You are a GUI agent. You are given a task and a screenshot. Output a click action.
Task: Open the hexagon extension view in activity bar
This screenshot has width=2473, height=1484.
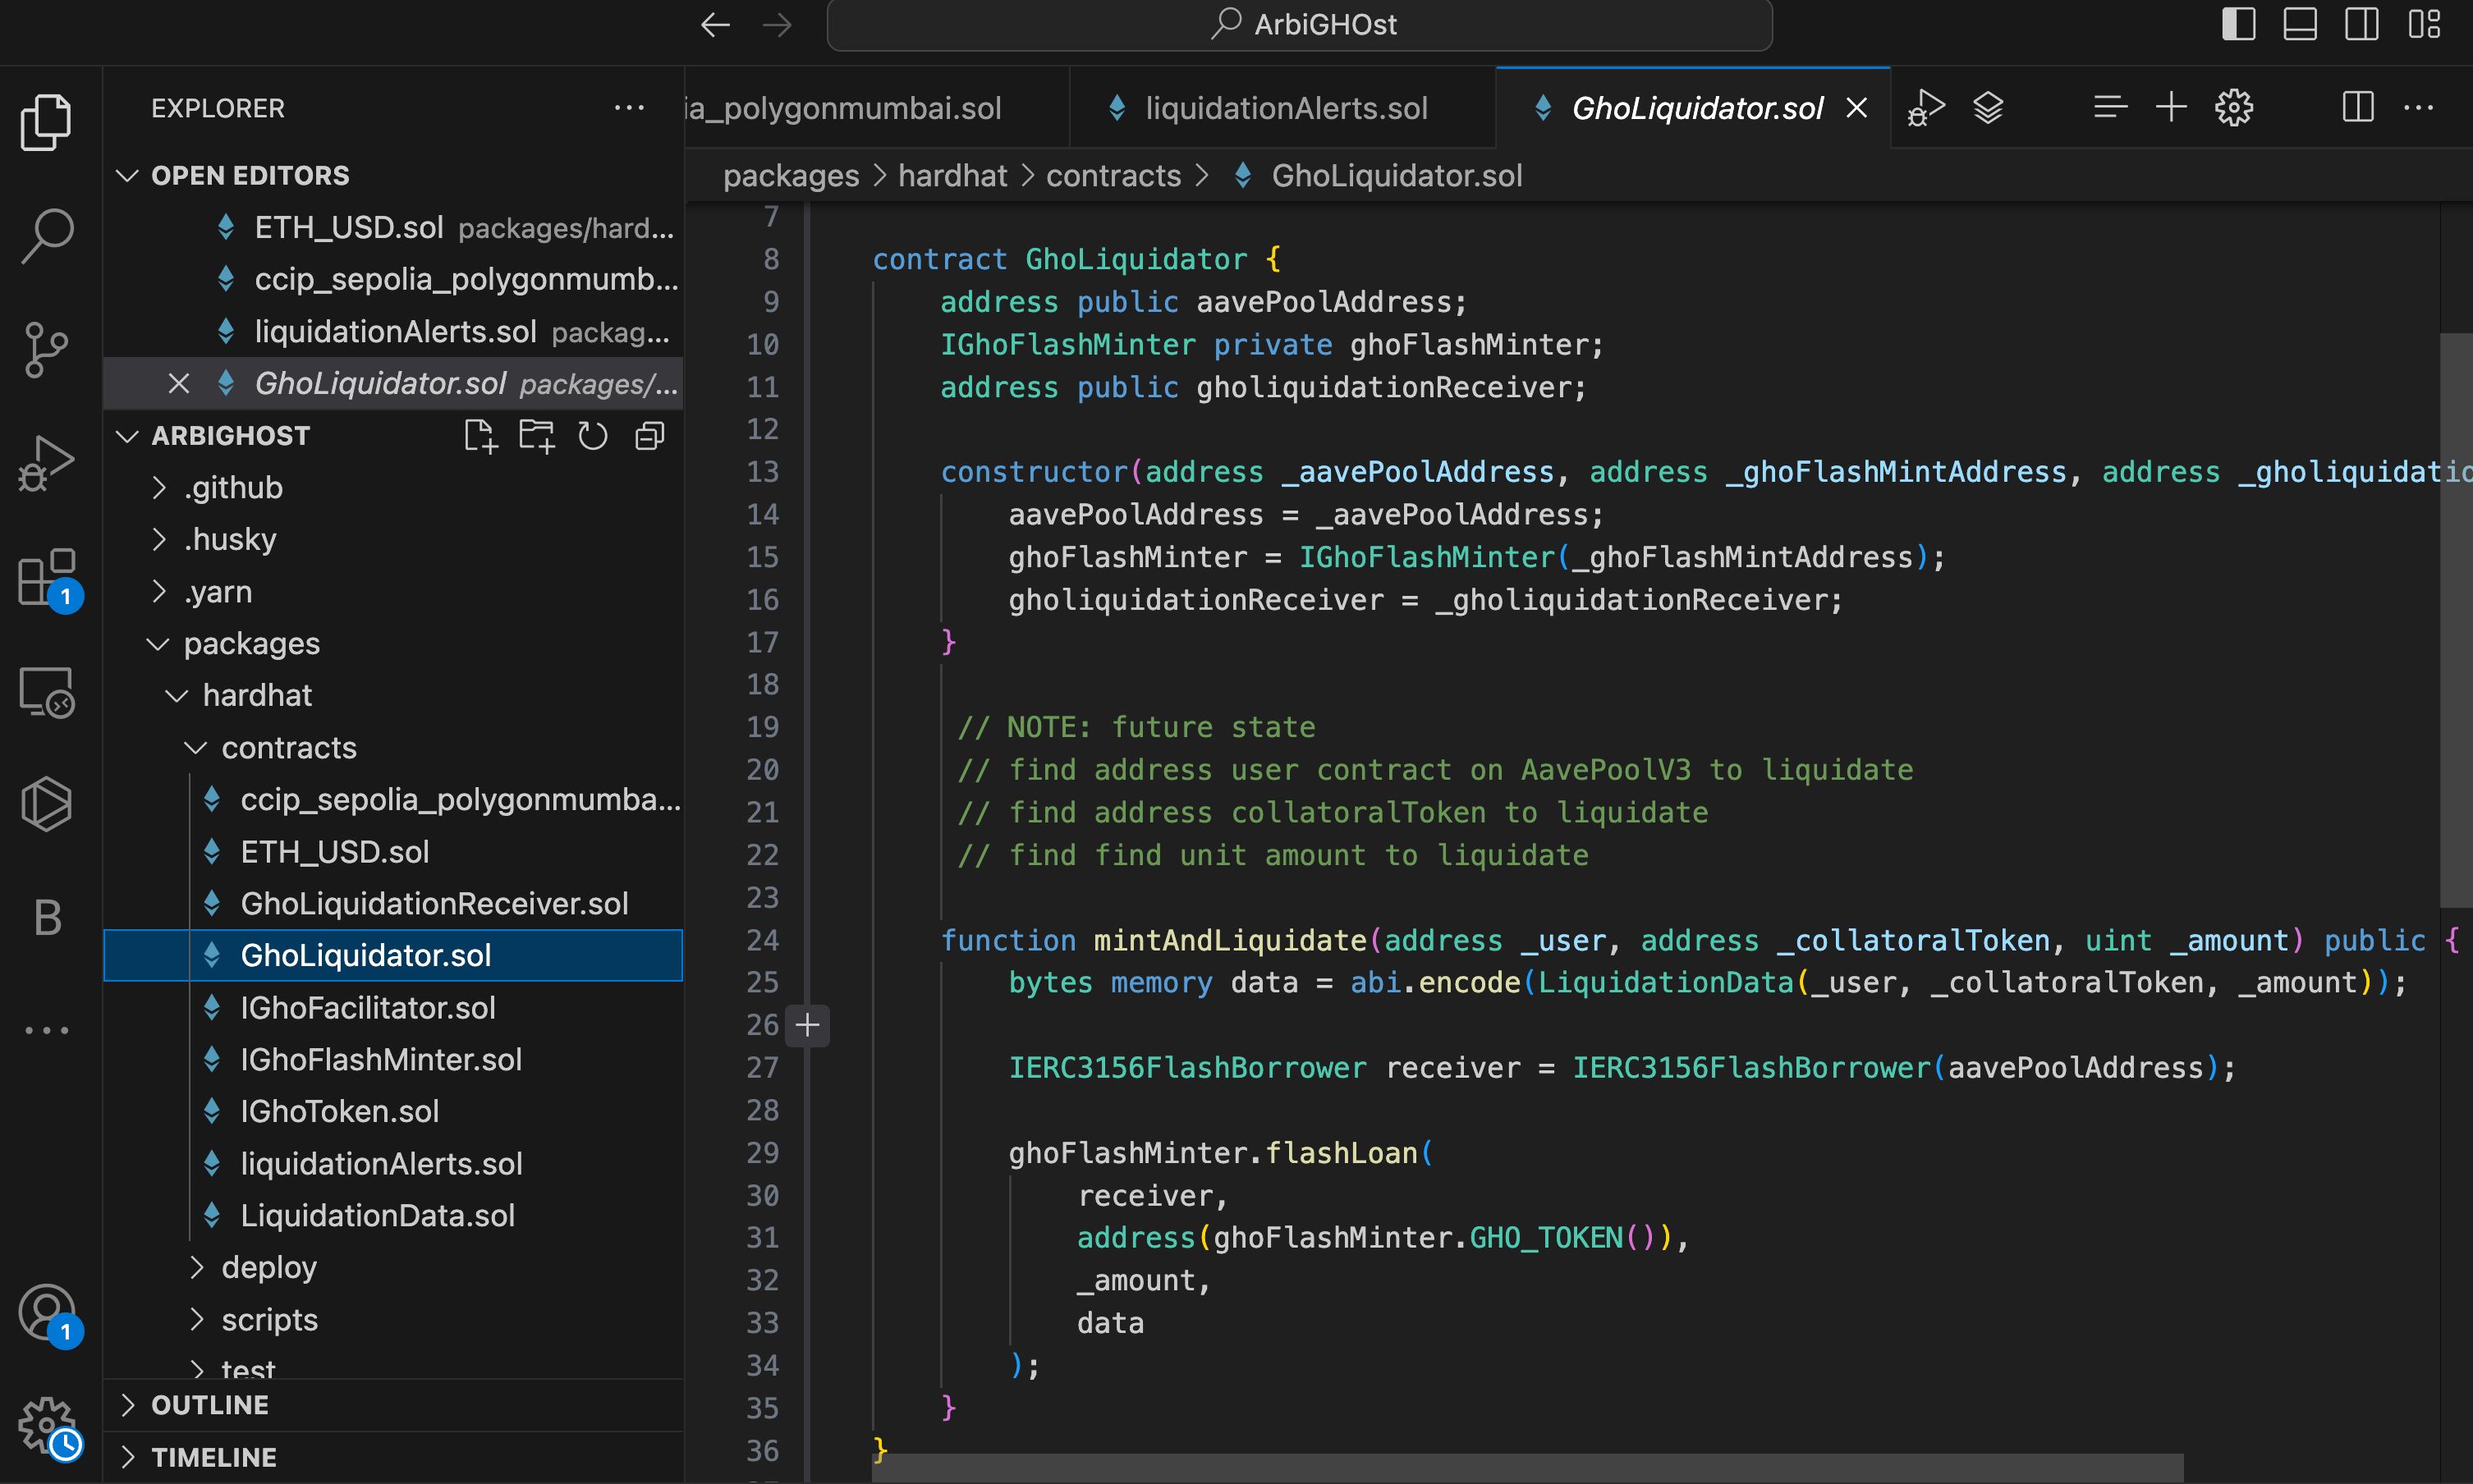point(46,804)
